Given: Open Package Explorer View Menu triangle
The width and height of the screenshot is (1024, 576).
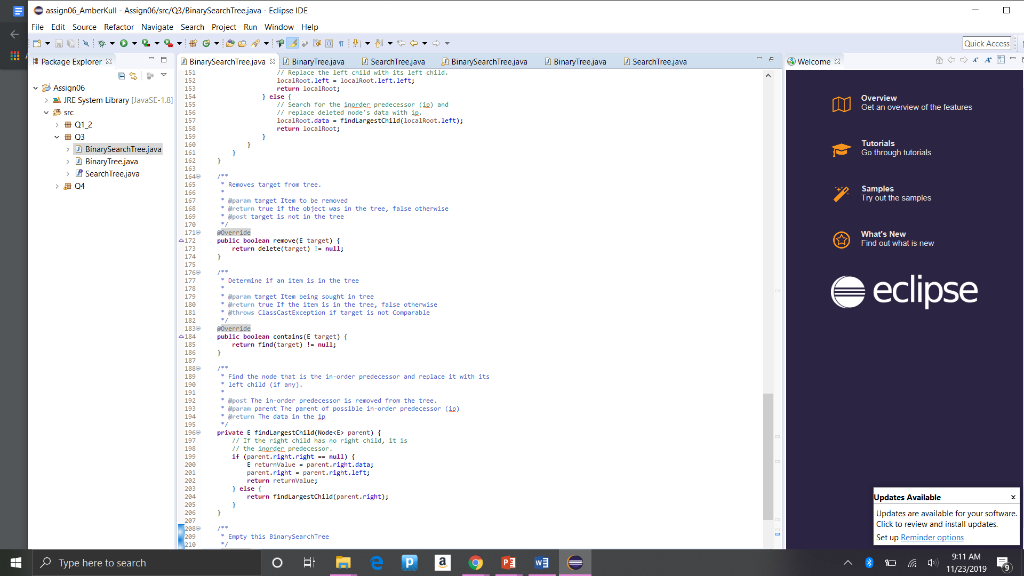Looking at the screenshot, I should [x=164, y=76].
